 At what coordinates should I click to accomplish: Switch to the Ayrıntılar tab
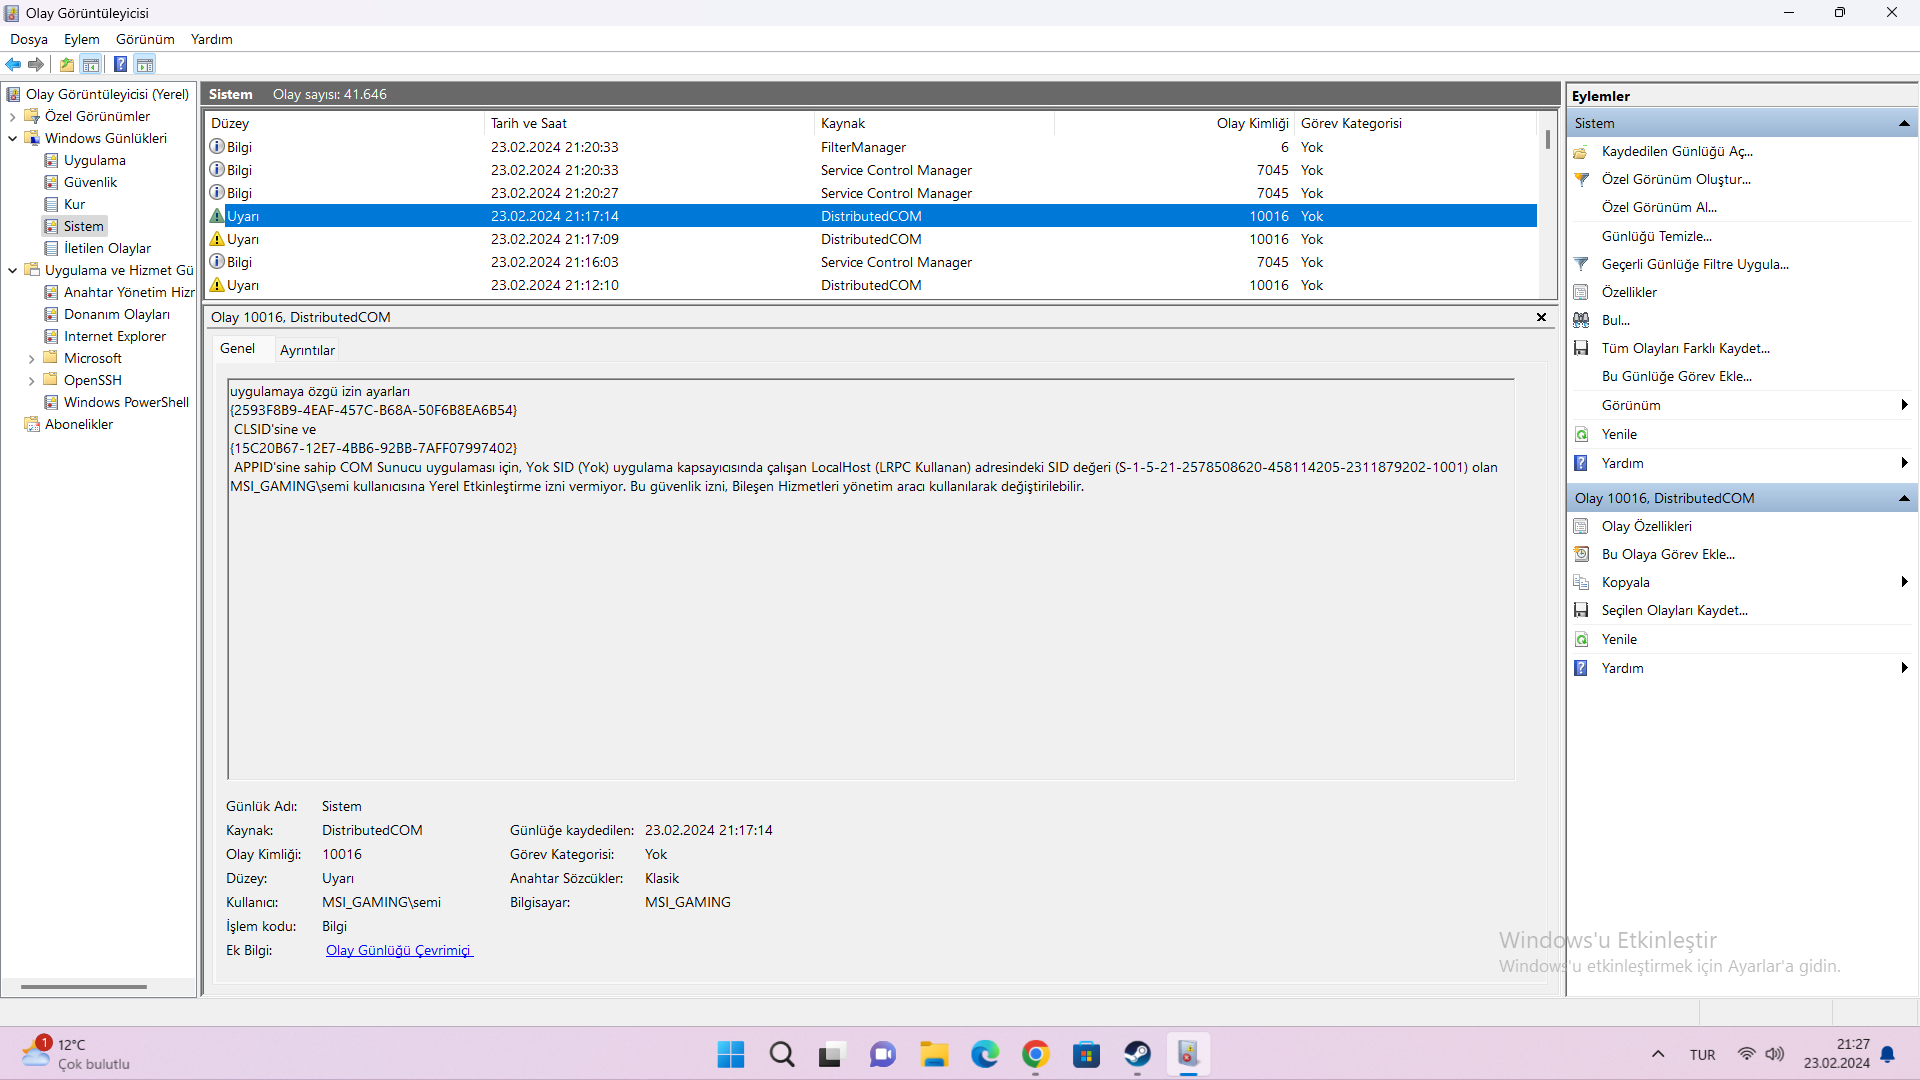(307, 350)
